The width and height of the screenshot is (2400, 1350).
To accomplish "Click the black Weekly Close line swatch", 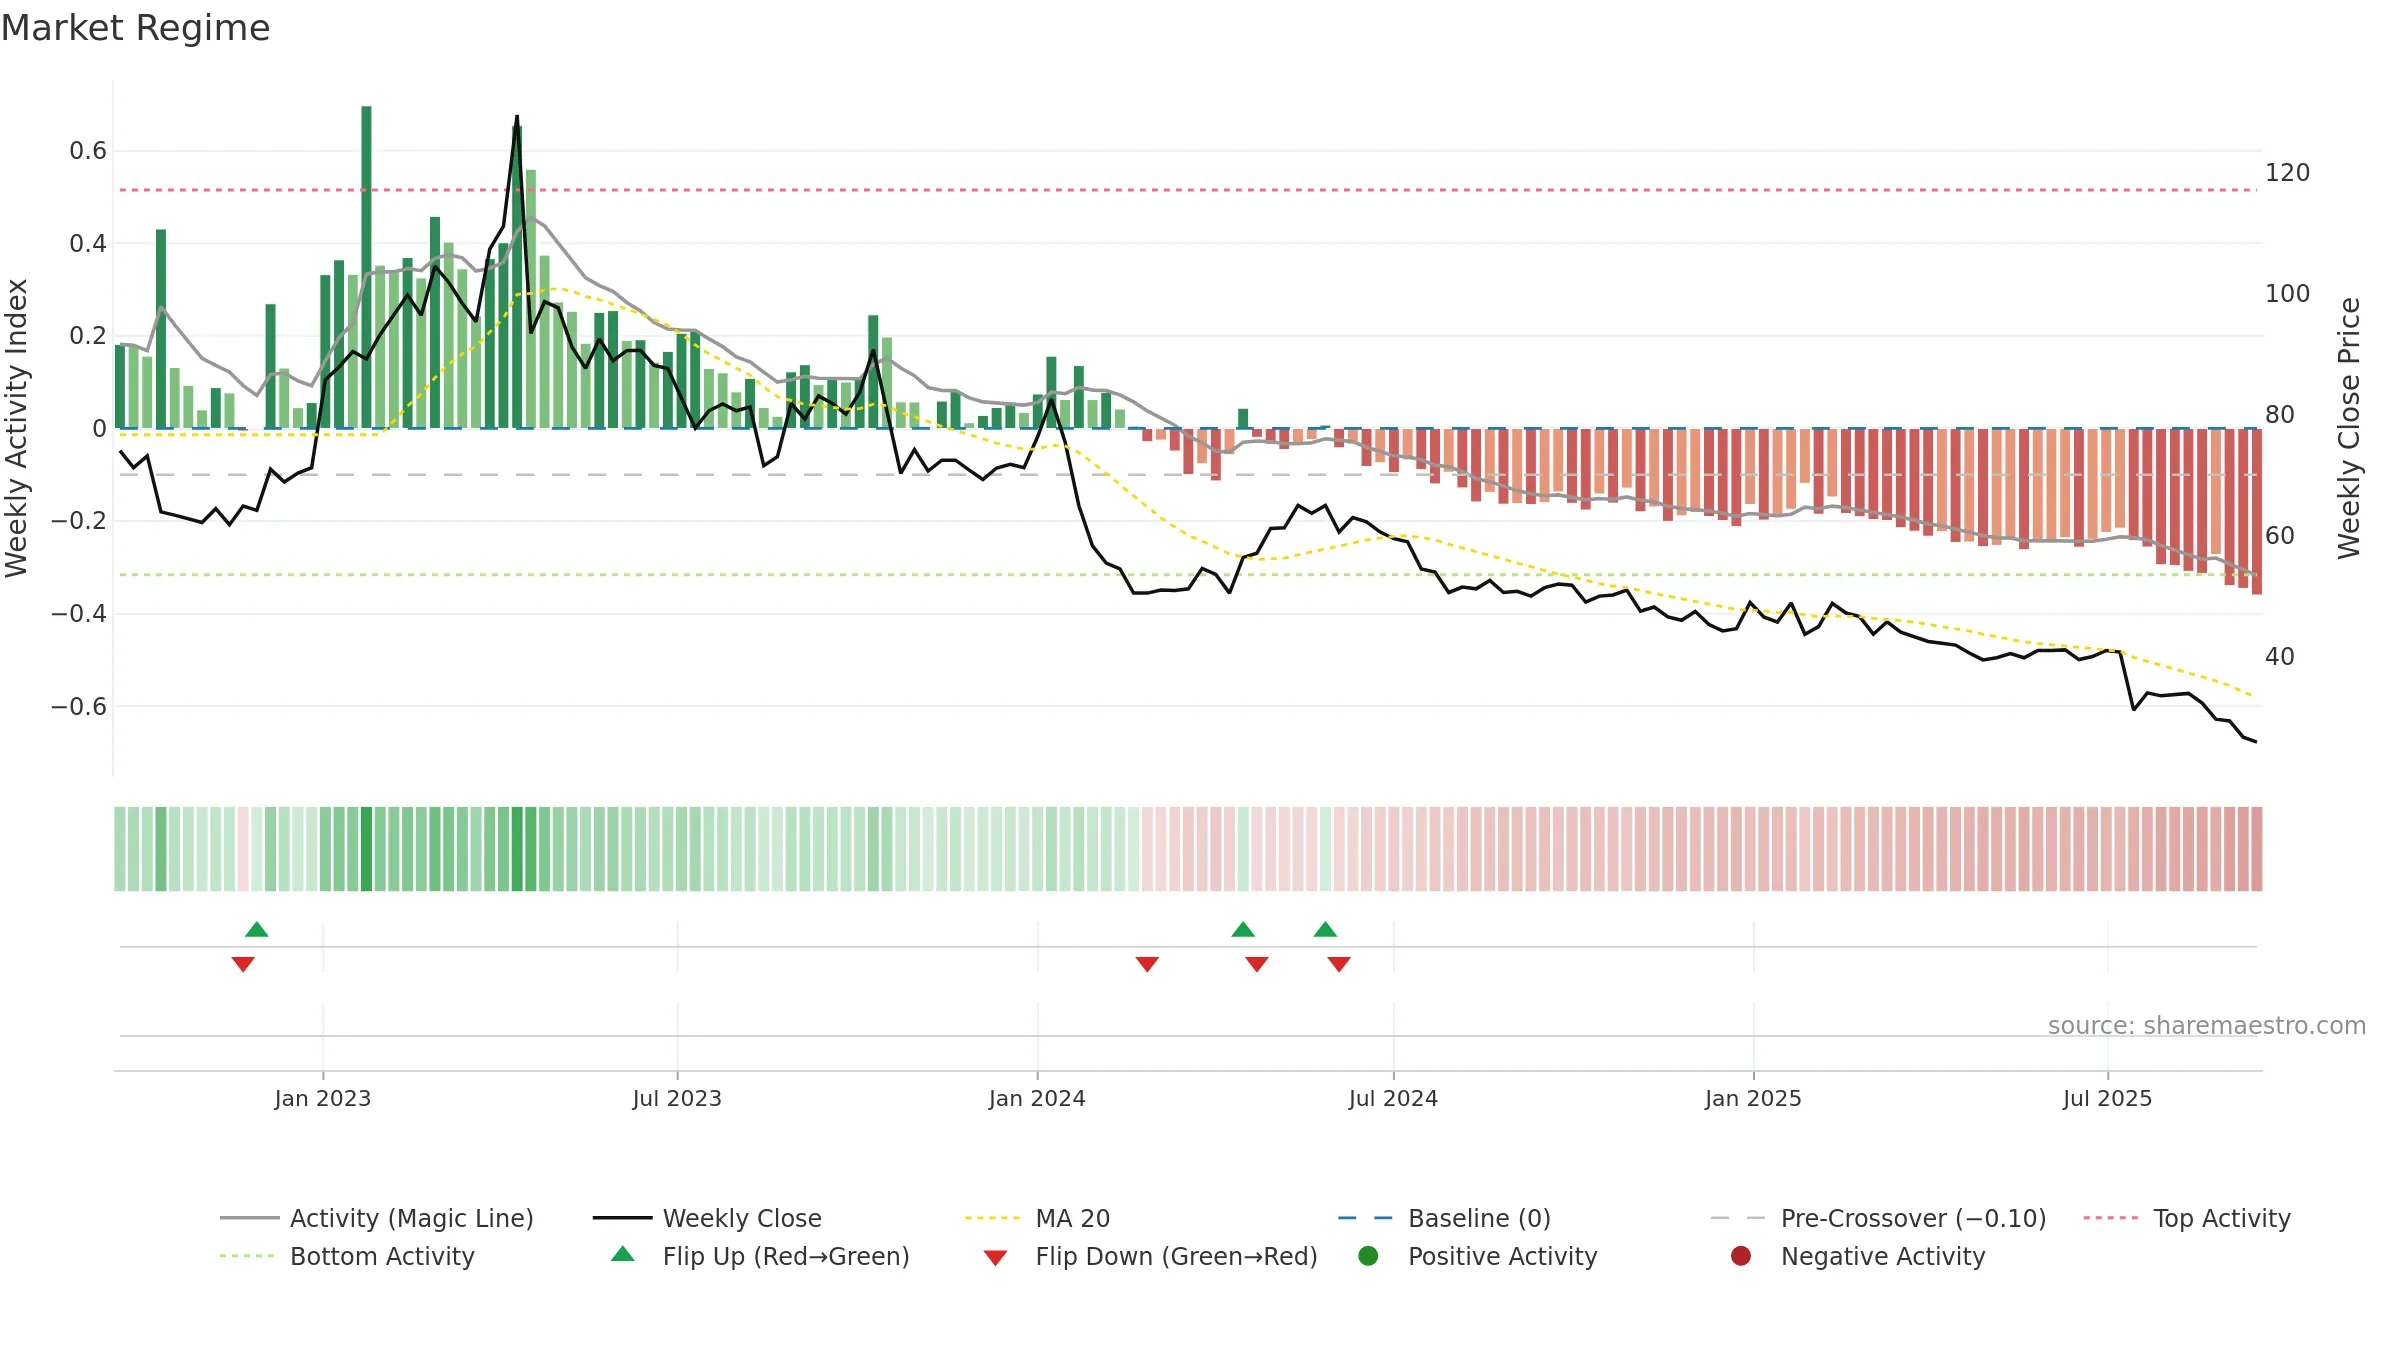I will (x=622, y=1218).
